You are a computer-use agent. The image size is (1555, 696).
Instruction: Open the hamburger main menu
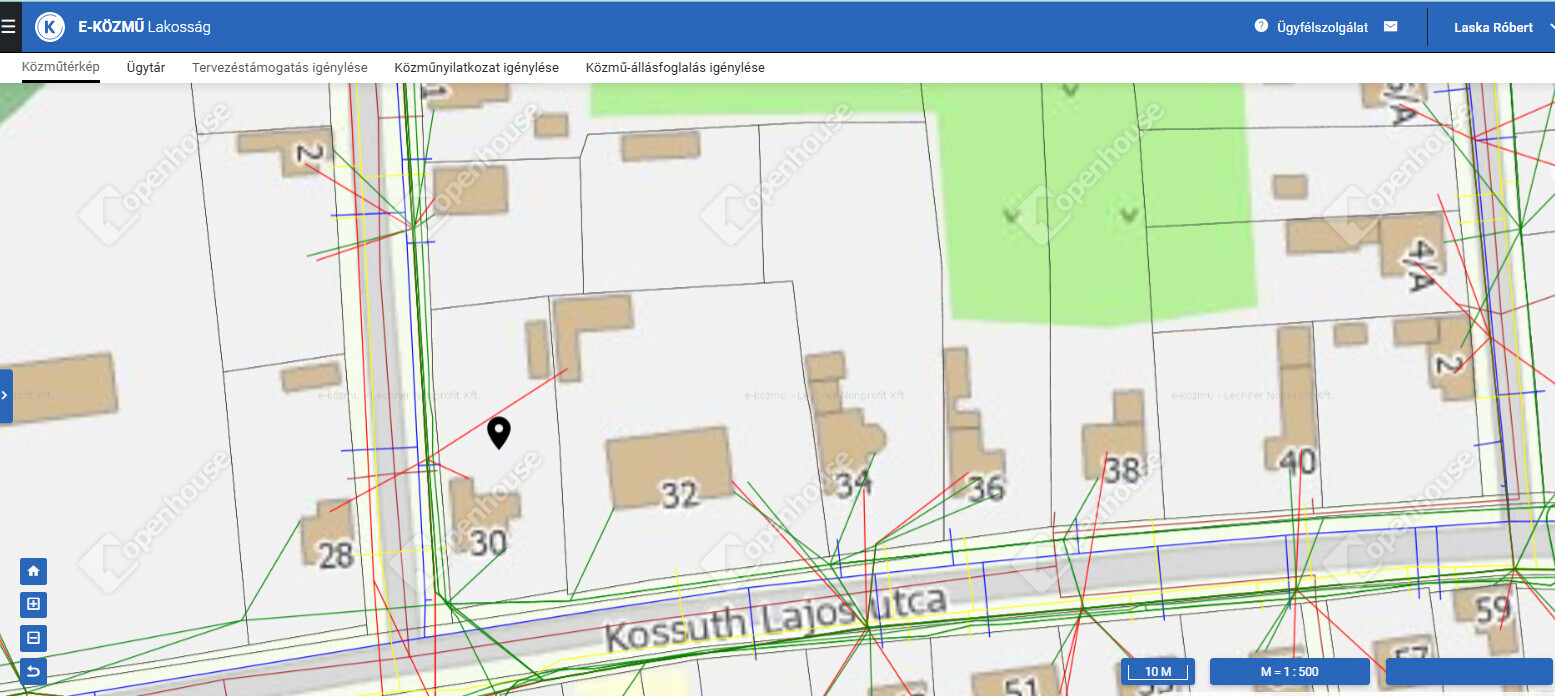[x=9, y=27]
